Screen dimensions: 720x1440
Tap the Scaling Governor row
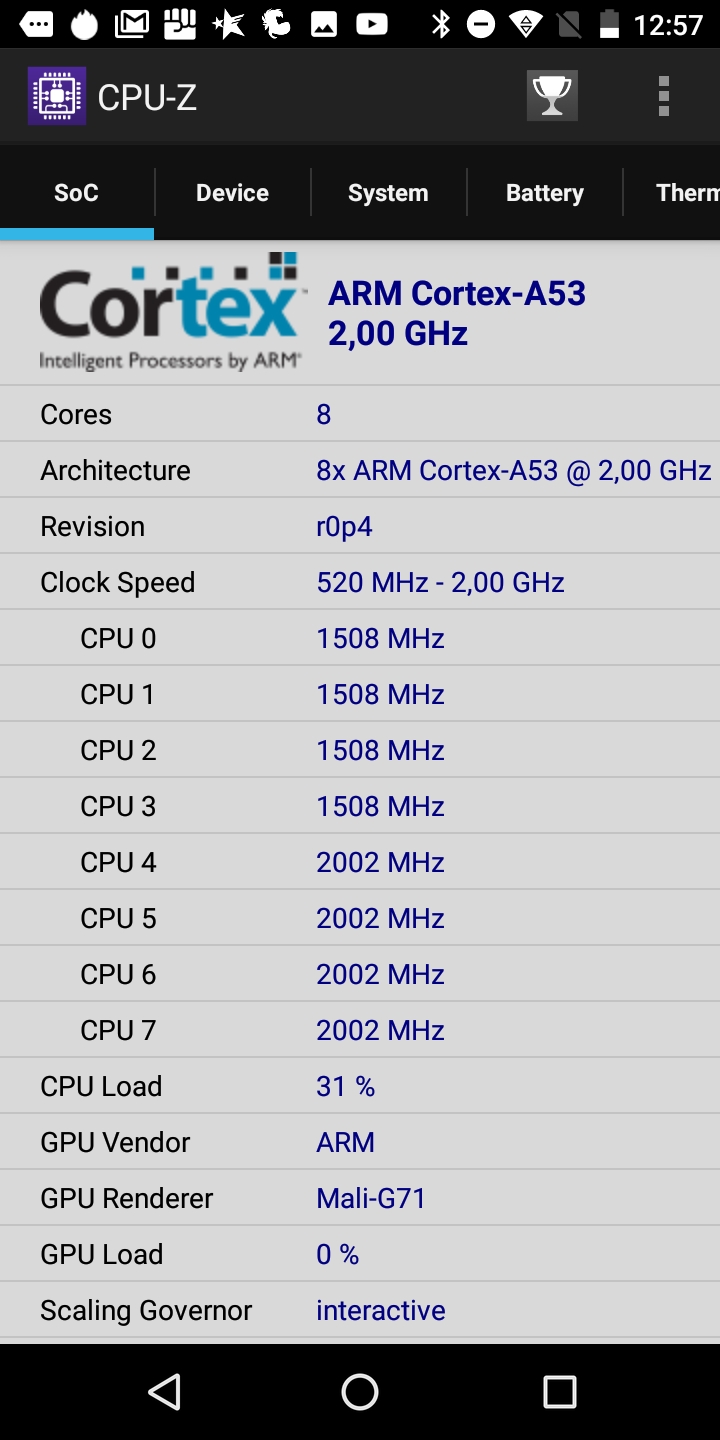click(x=360, y=1310)
